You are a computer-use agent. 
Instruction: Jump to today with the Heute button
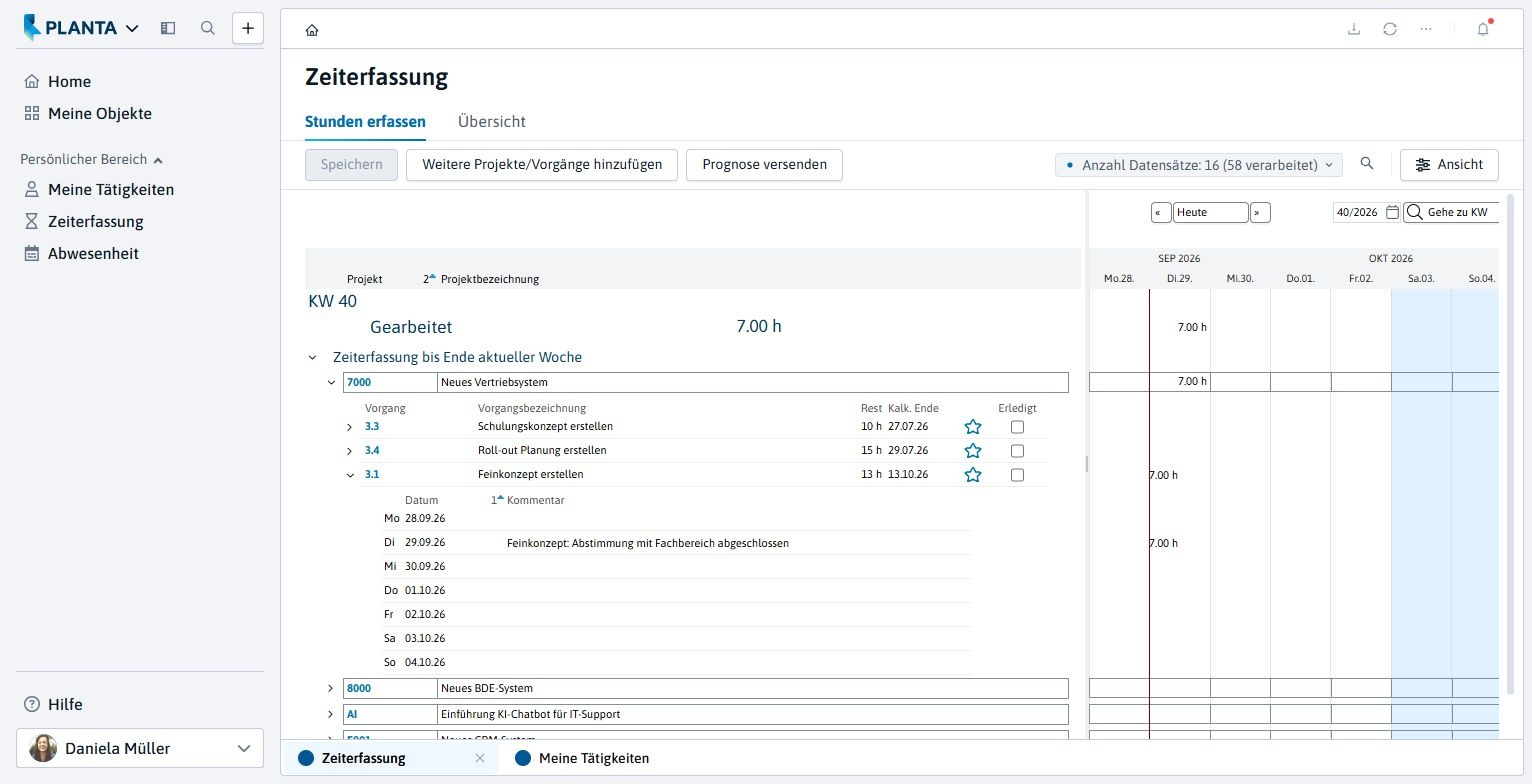coord(1211,212)
